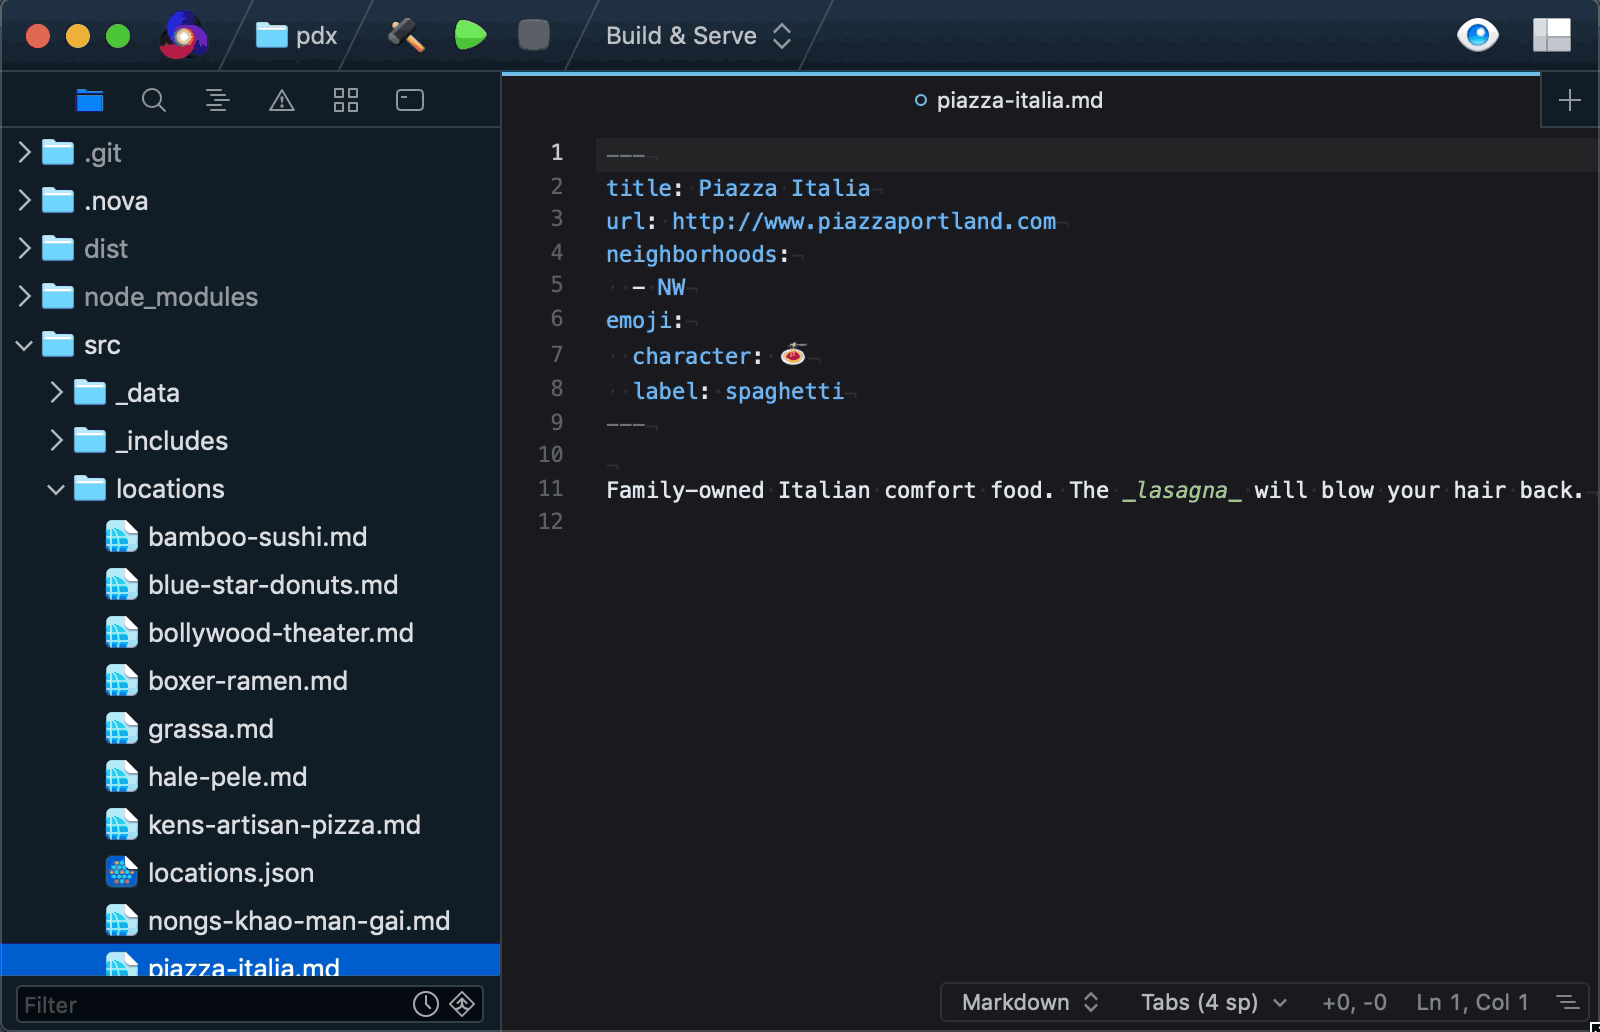
Task: Click the 'spaghetti' label value
Action: [x=784, y=391]
